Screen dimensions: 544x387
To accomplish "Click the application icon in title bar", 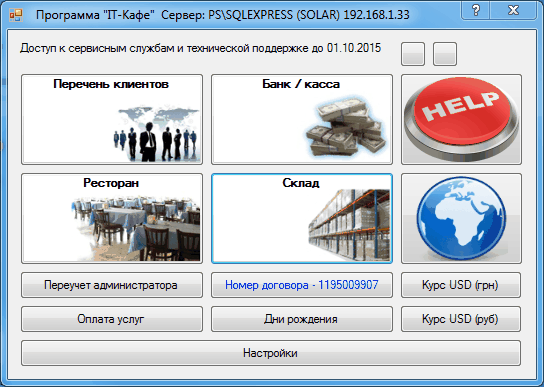I will click(x=16, y=15).
